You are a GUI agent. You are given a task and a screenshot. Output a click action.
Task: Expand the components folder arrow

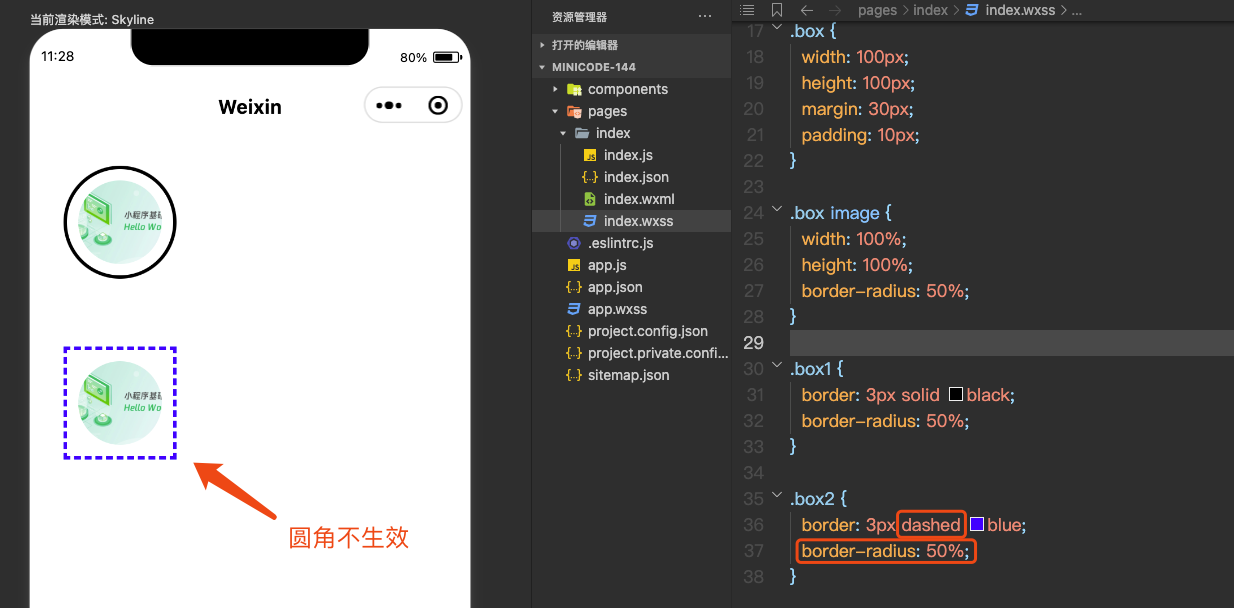(556, 89)
